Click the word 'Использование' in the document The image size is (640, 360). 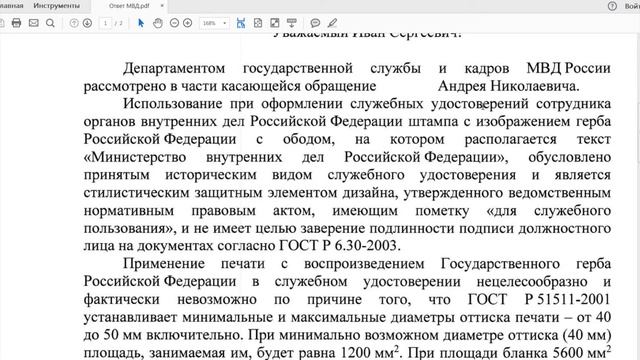pos(173,104)
